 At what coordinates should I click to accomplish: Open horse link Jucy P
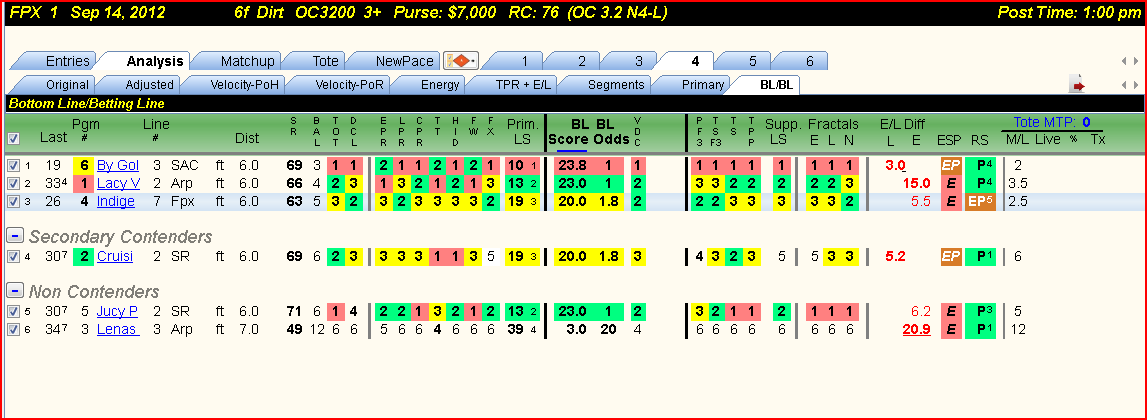pos(116,312)
